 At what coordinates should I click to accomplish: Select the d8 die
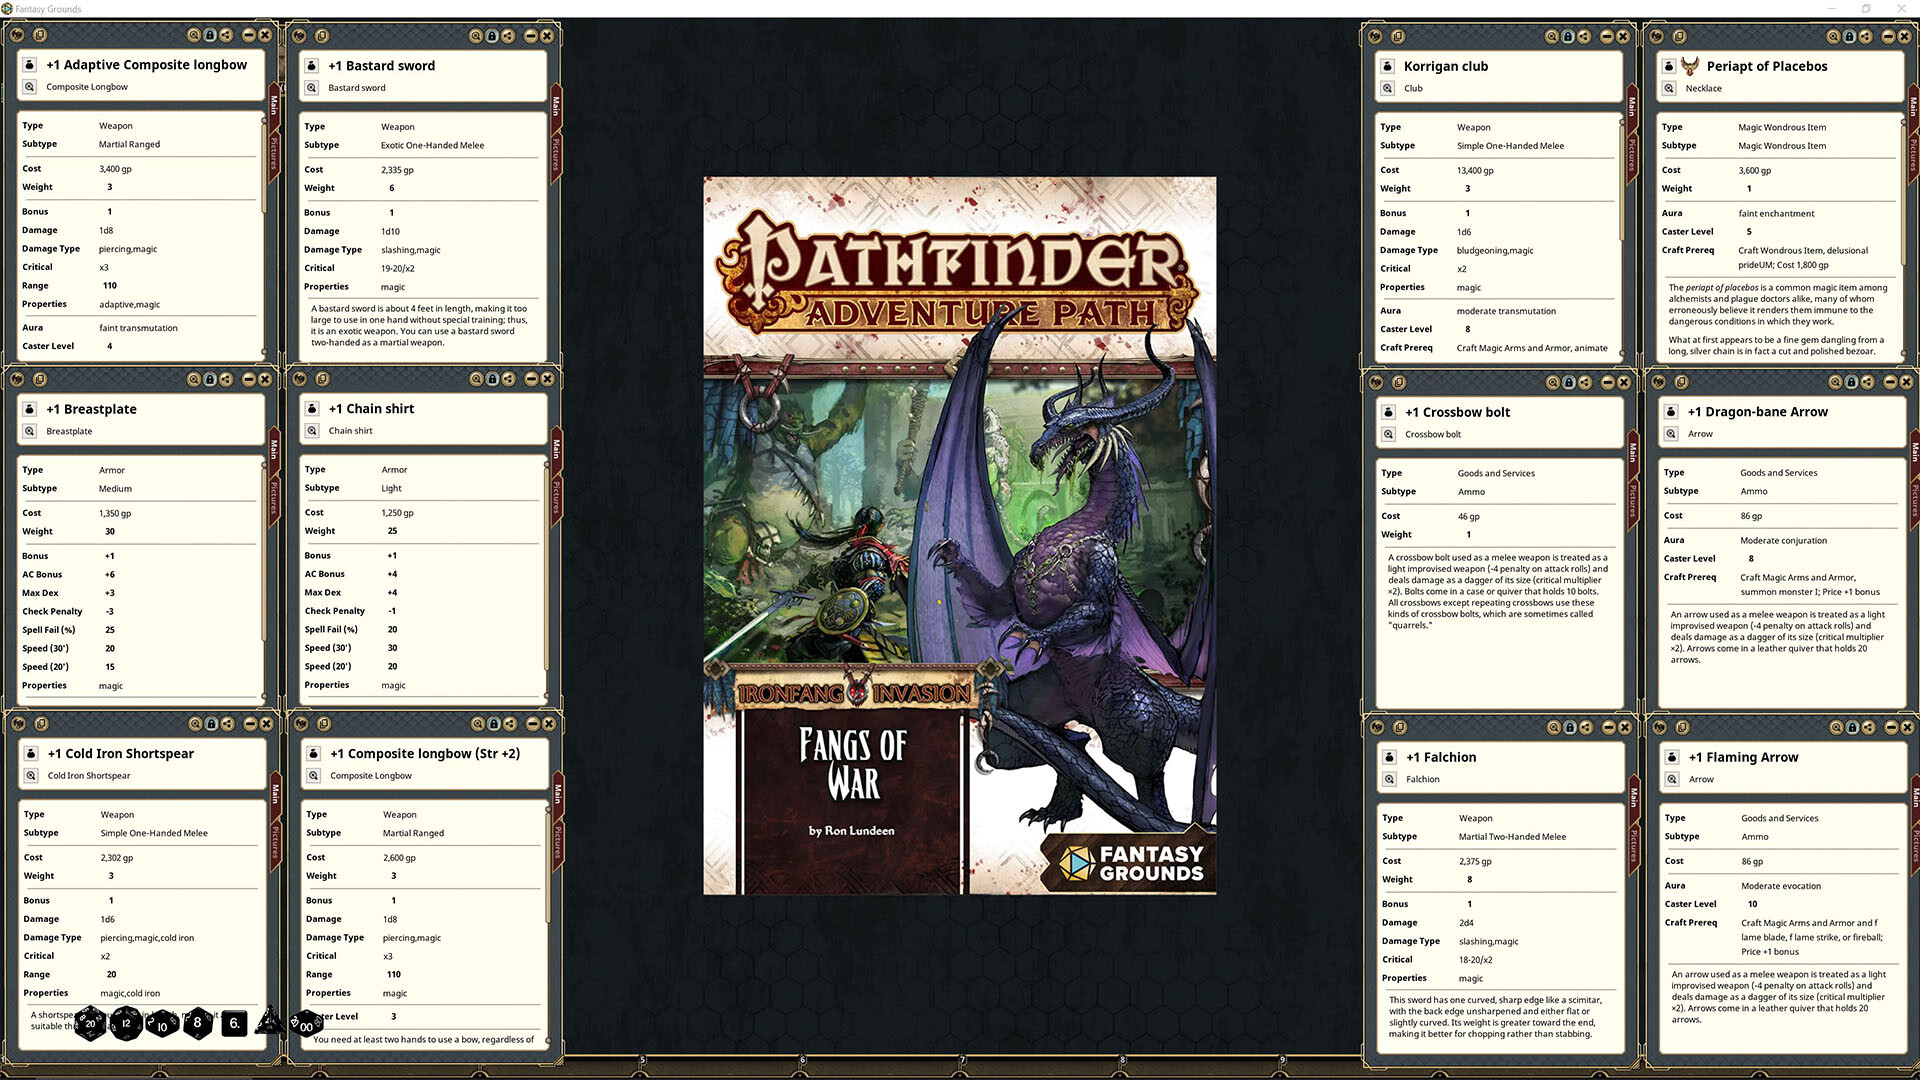[198, 1022]
